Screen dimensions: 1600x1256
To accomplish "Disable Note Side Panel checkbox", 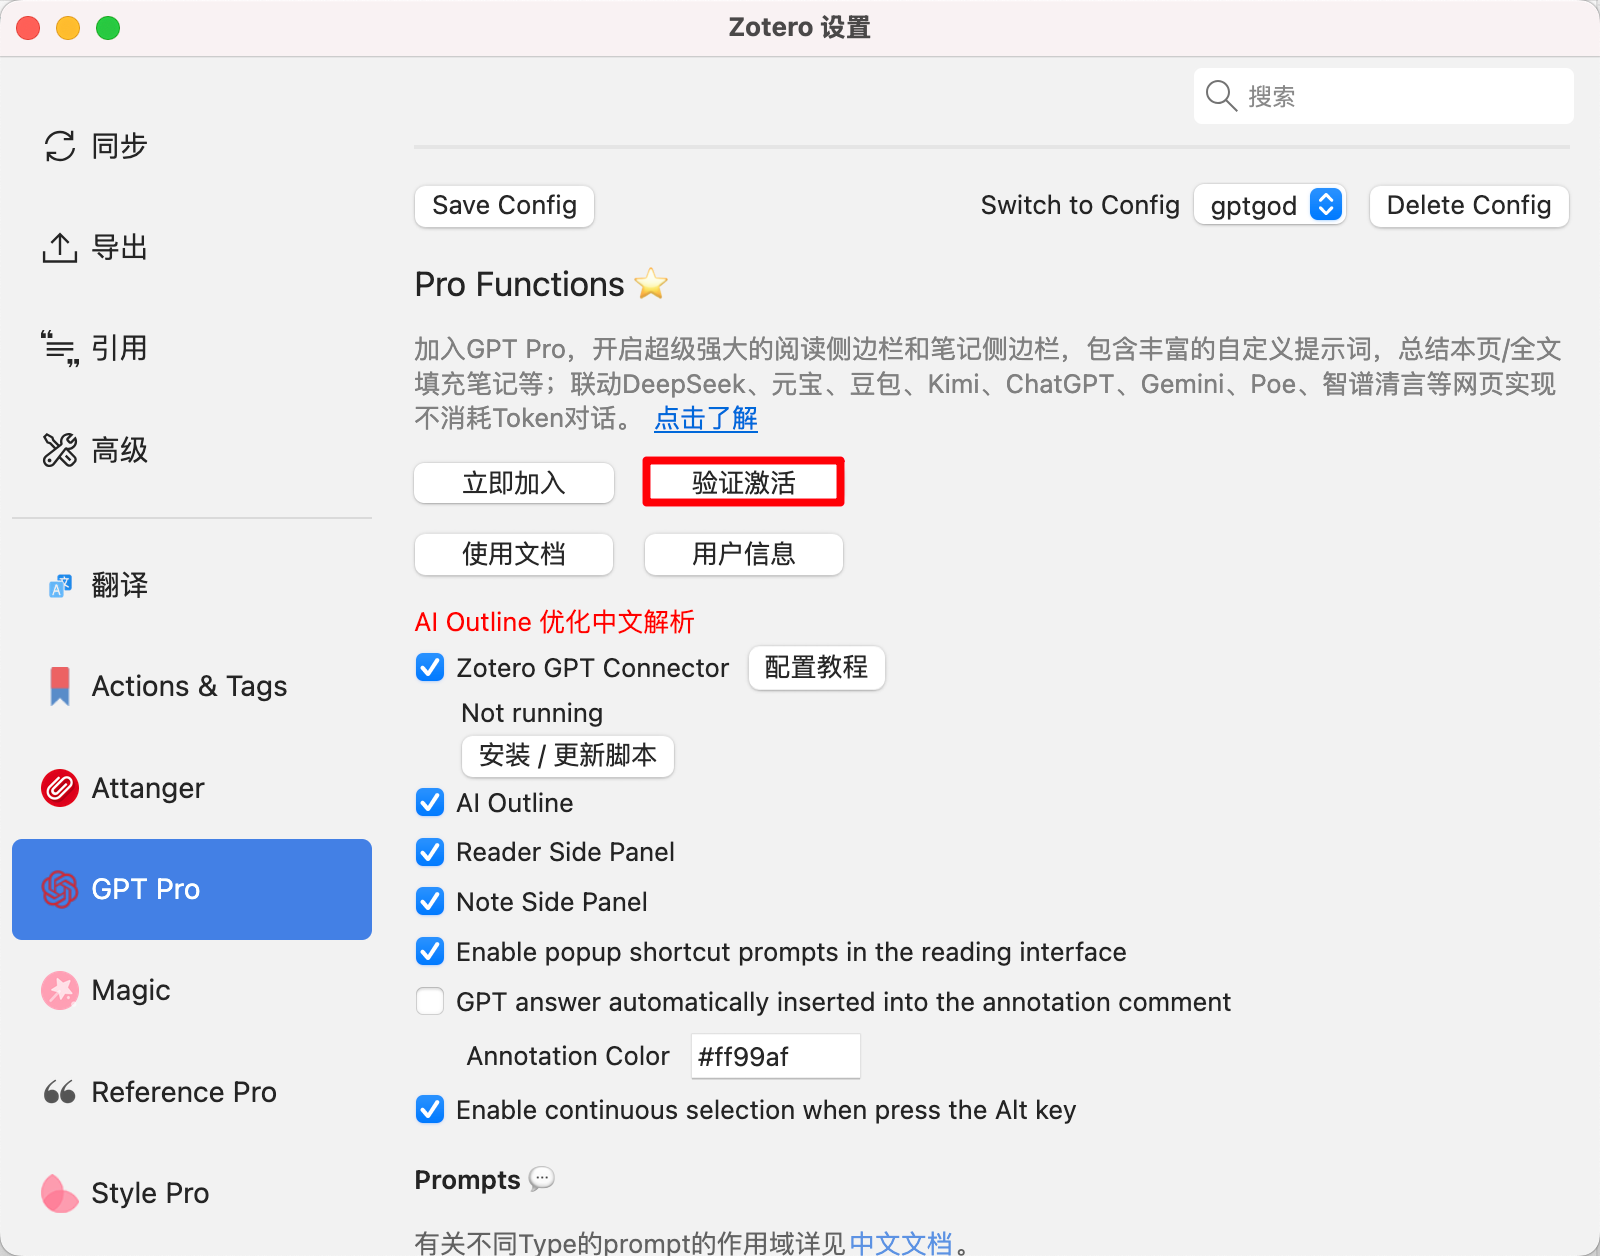I will tap(430, 902).
